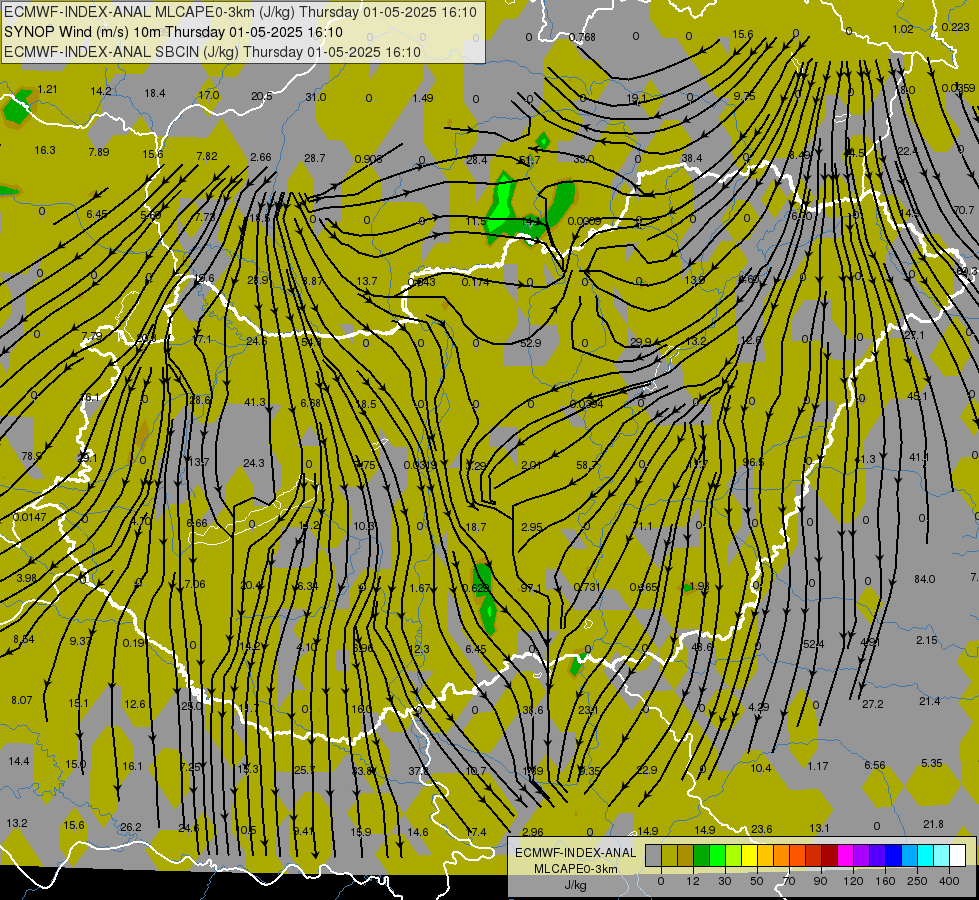Click the map value 31.0
979x900 pixels.
point(316,97)
